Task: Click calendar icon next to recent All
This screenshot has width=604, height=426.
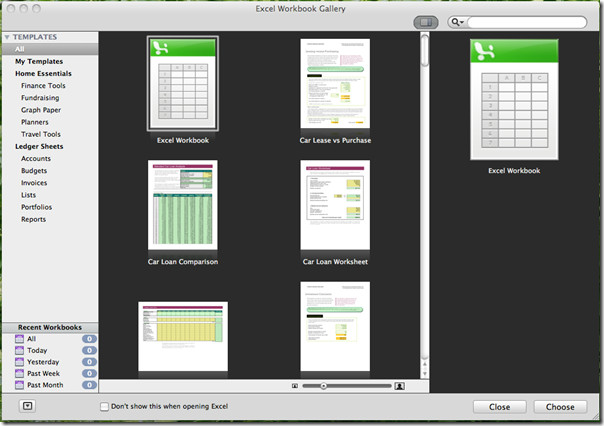Action: click(x=19, y=339)
